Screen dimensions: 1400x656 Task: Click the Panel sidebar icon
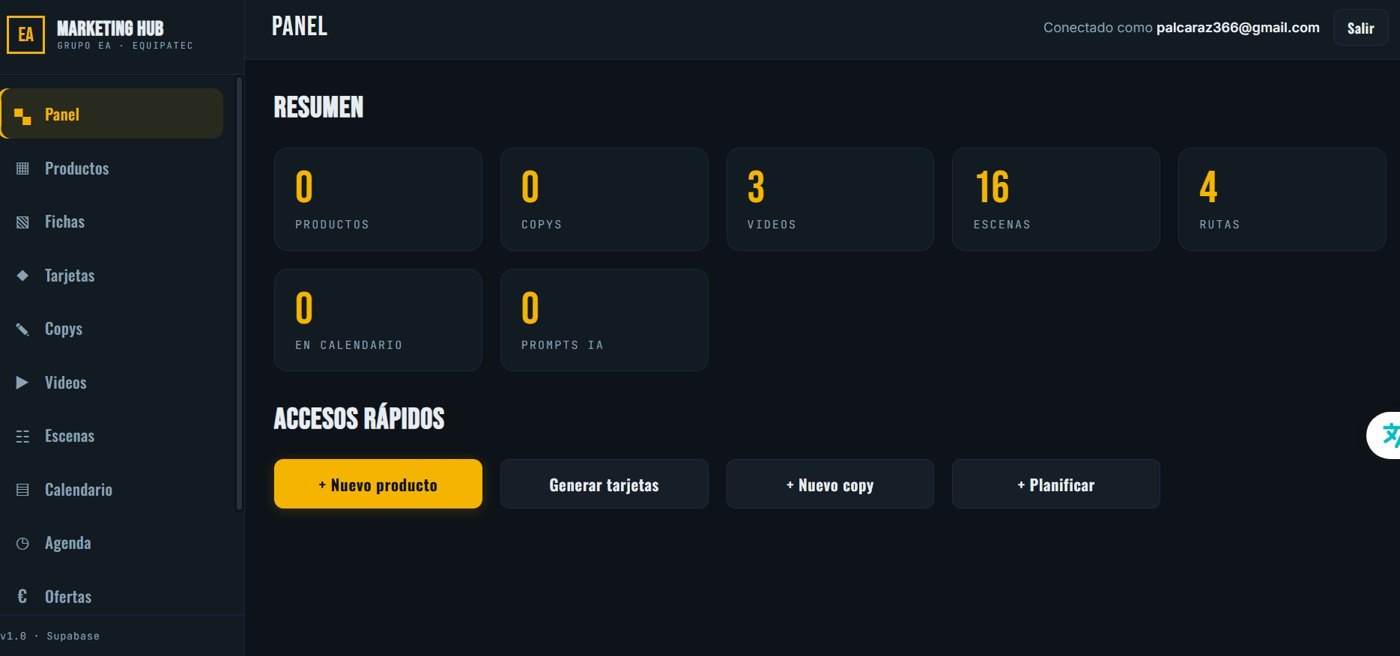click(22, 115)
